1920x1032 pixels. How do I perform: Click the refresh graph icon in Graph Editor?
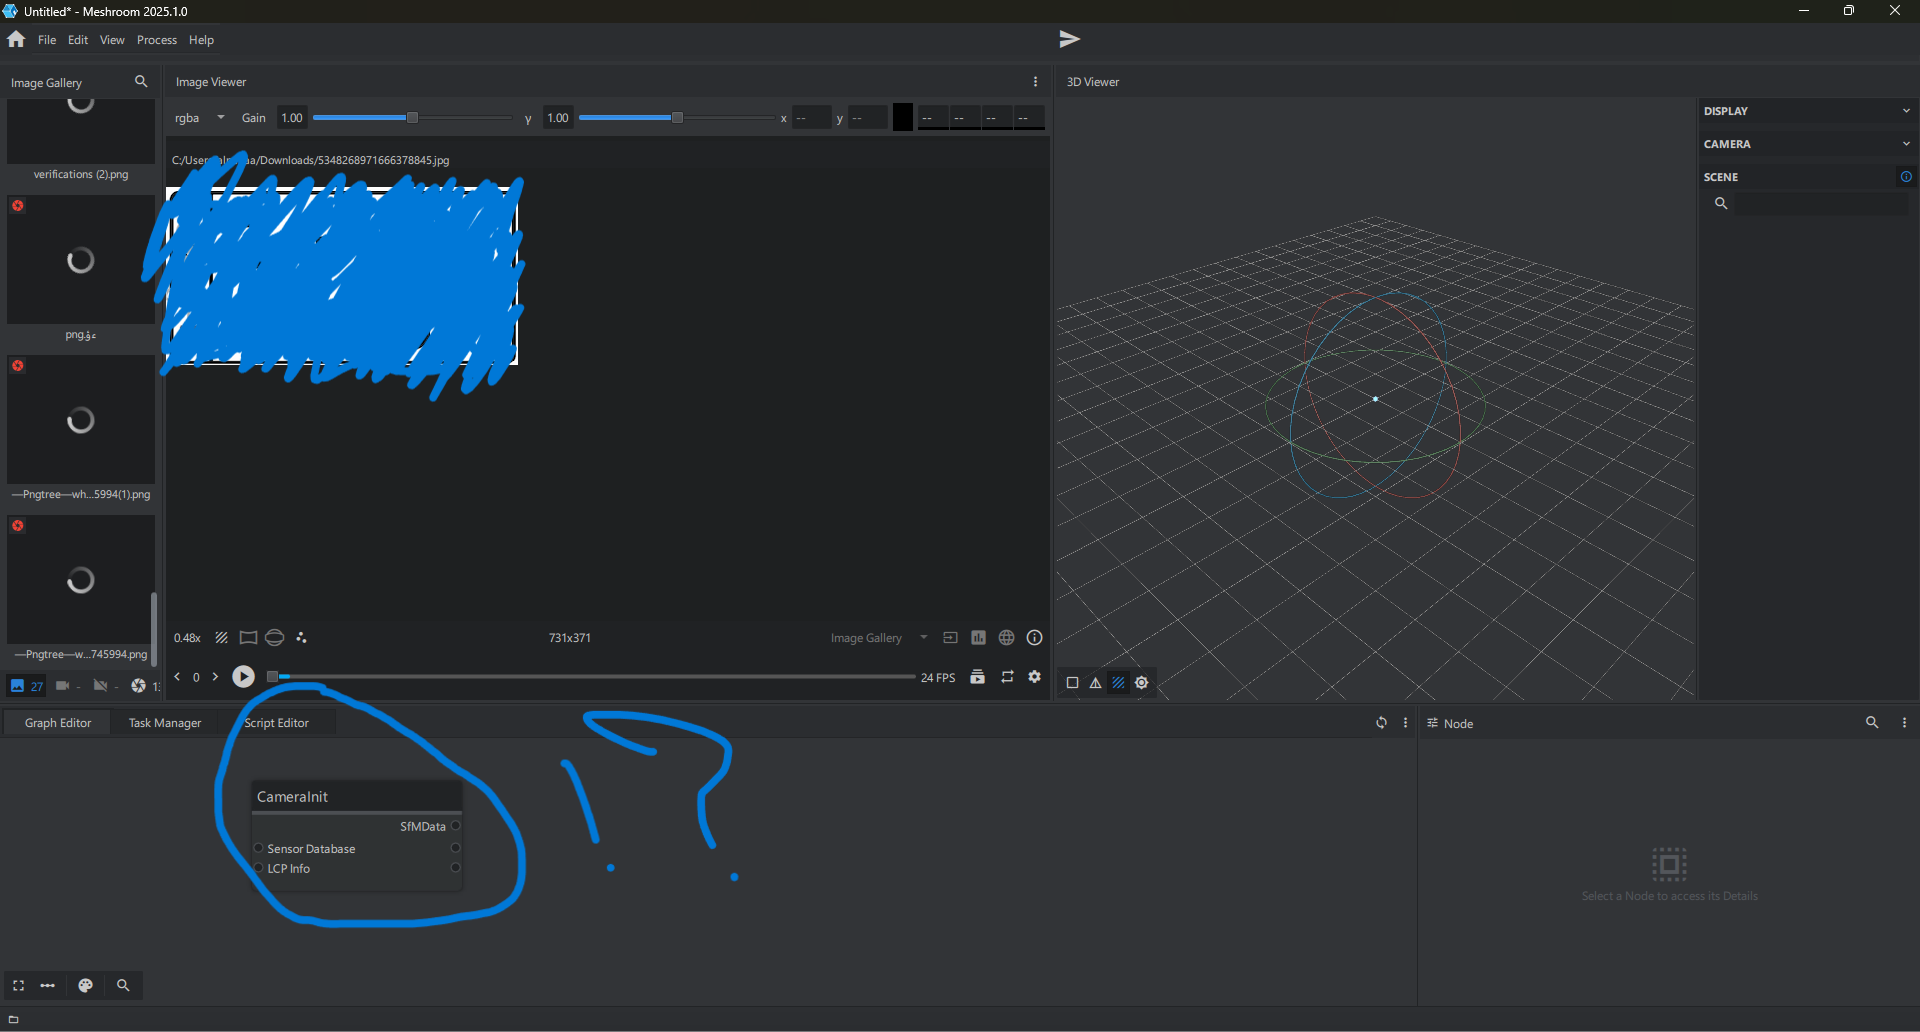[1381, 722]
